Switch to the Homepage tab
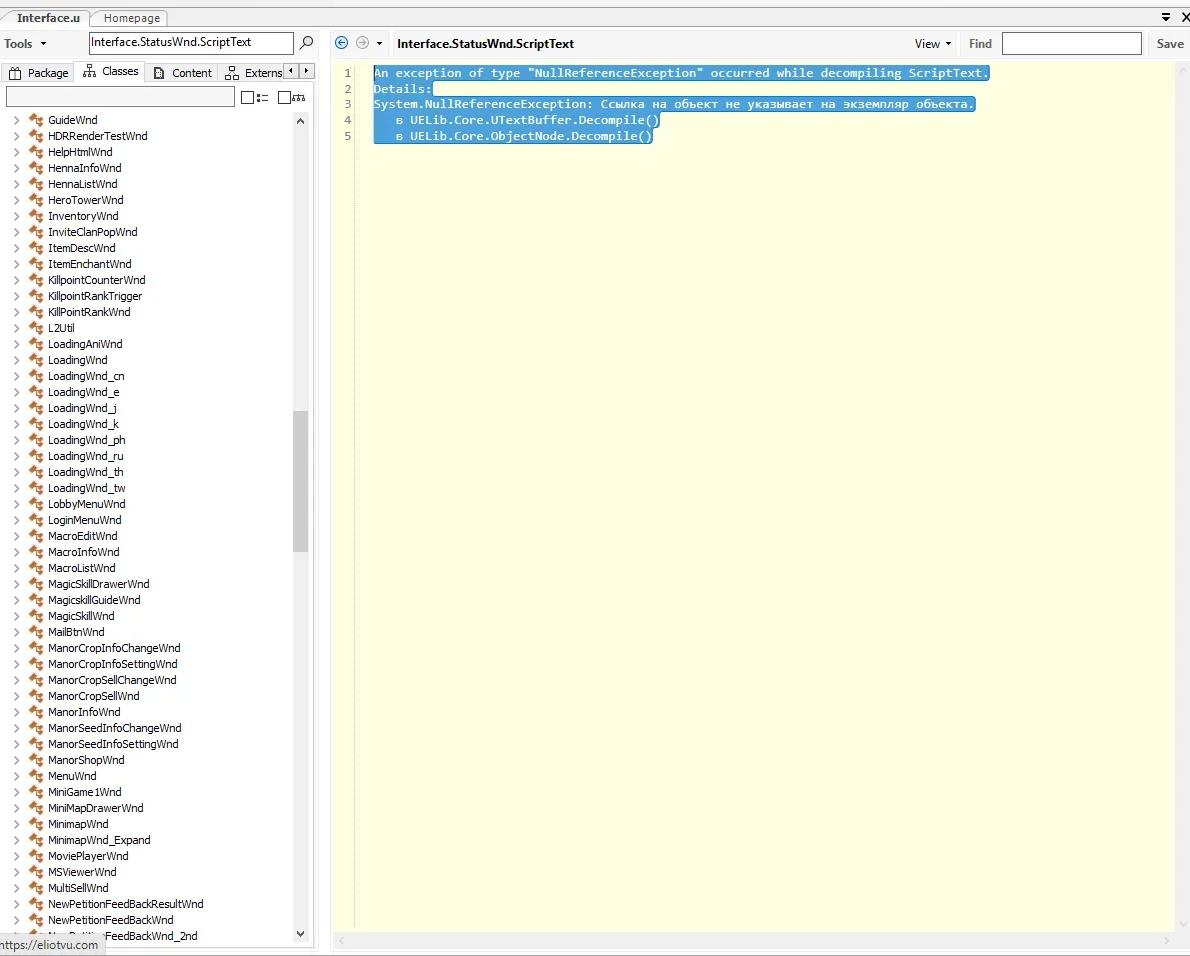This screenshot has height=956, width=1190. (x=131, y=18)
